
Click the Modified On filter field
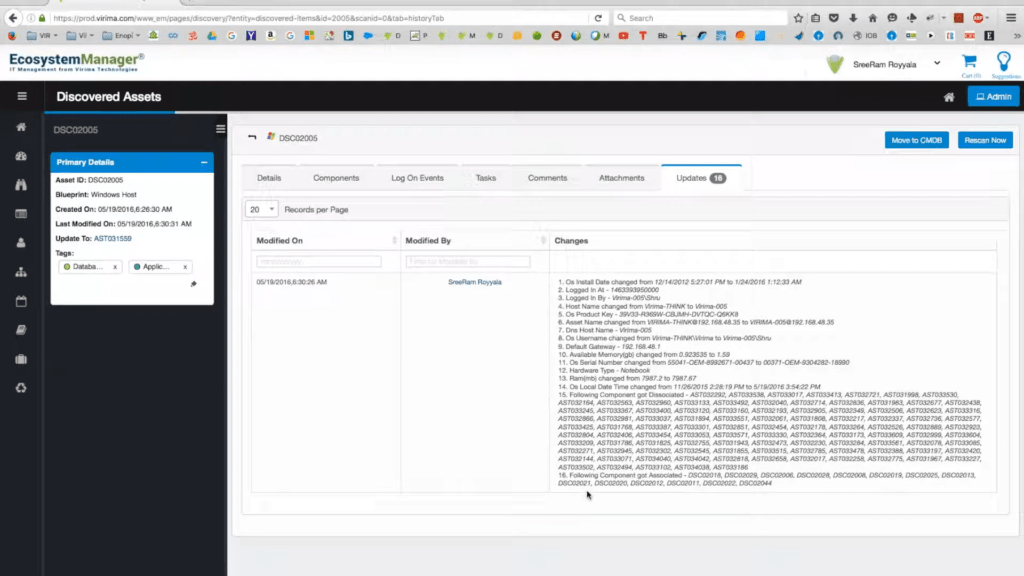click(x=318, y=261)
